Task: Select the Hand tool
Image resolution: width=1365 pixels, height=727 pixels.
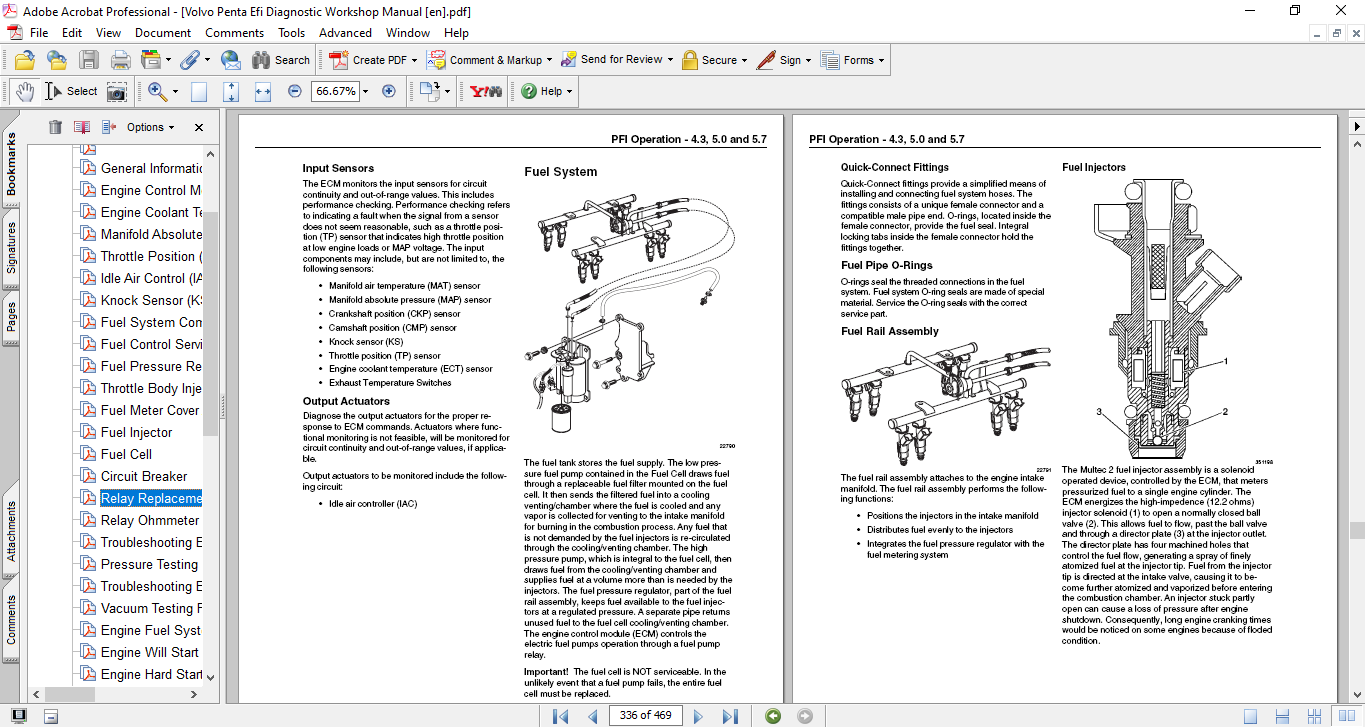Action: point(24,91)
